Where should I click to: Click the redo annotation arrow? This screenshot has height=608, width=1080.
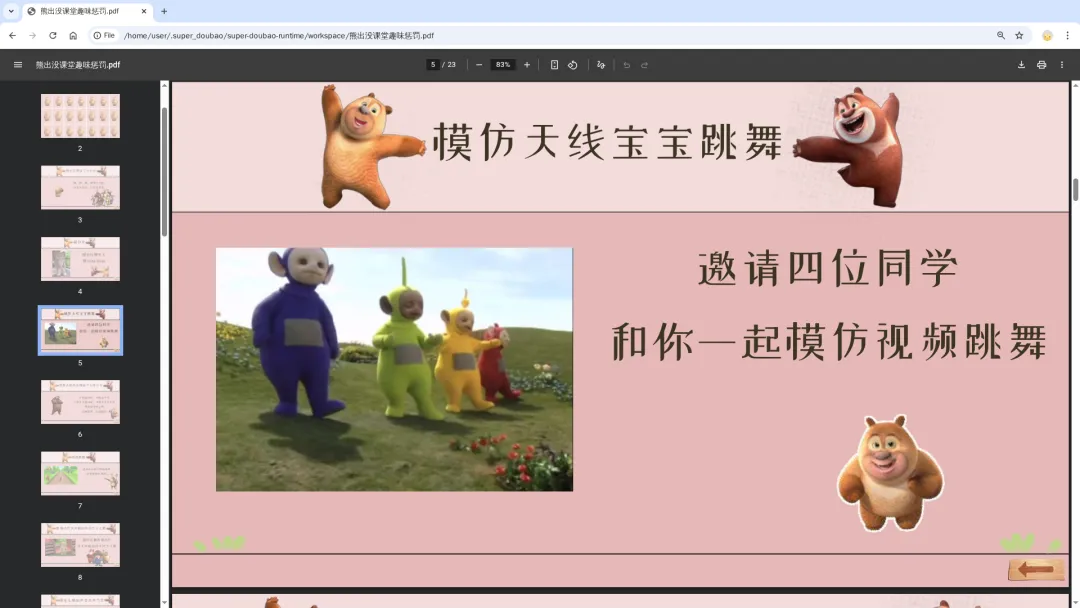645,65
